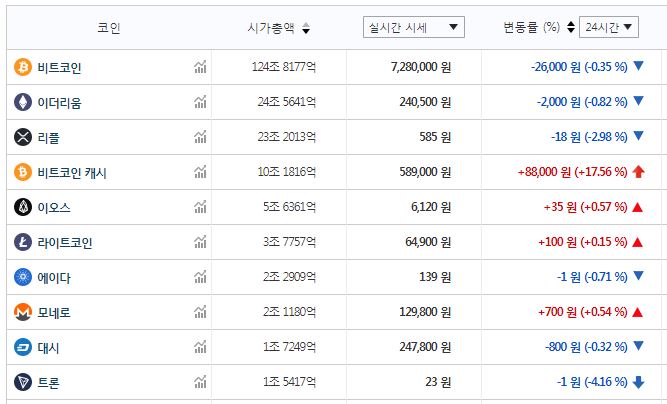Image resolution: width=667 pixels, height=404 pixels.
Task: Click the Tron coin icon
Action: point(22,382)
